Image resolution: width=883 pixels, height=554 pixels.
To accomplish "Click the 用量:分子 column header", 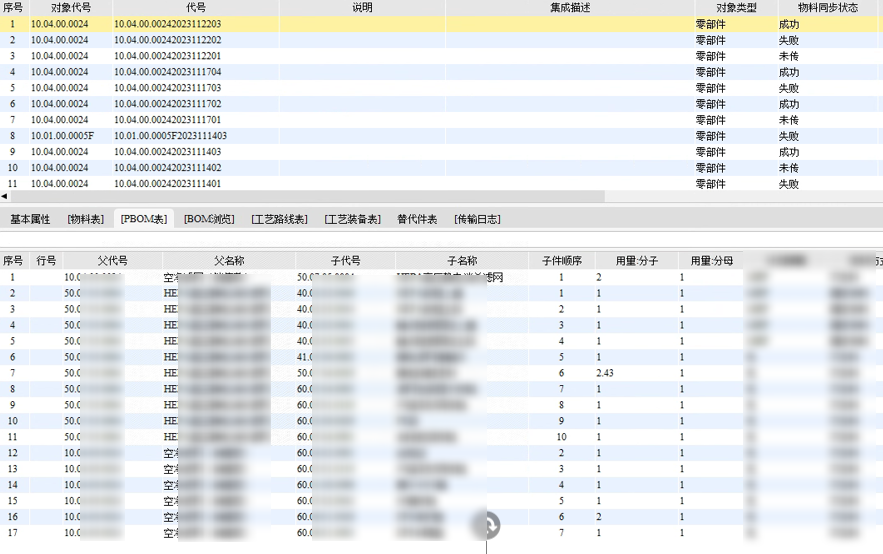I will (x=636, y=261).
